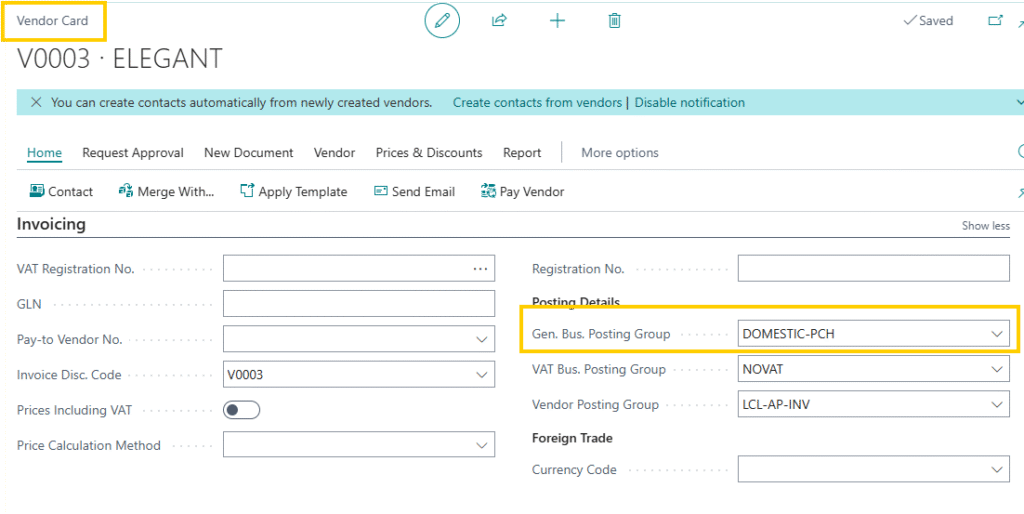Click the plus icon to add new vendor

click(x=557, y=21)
